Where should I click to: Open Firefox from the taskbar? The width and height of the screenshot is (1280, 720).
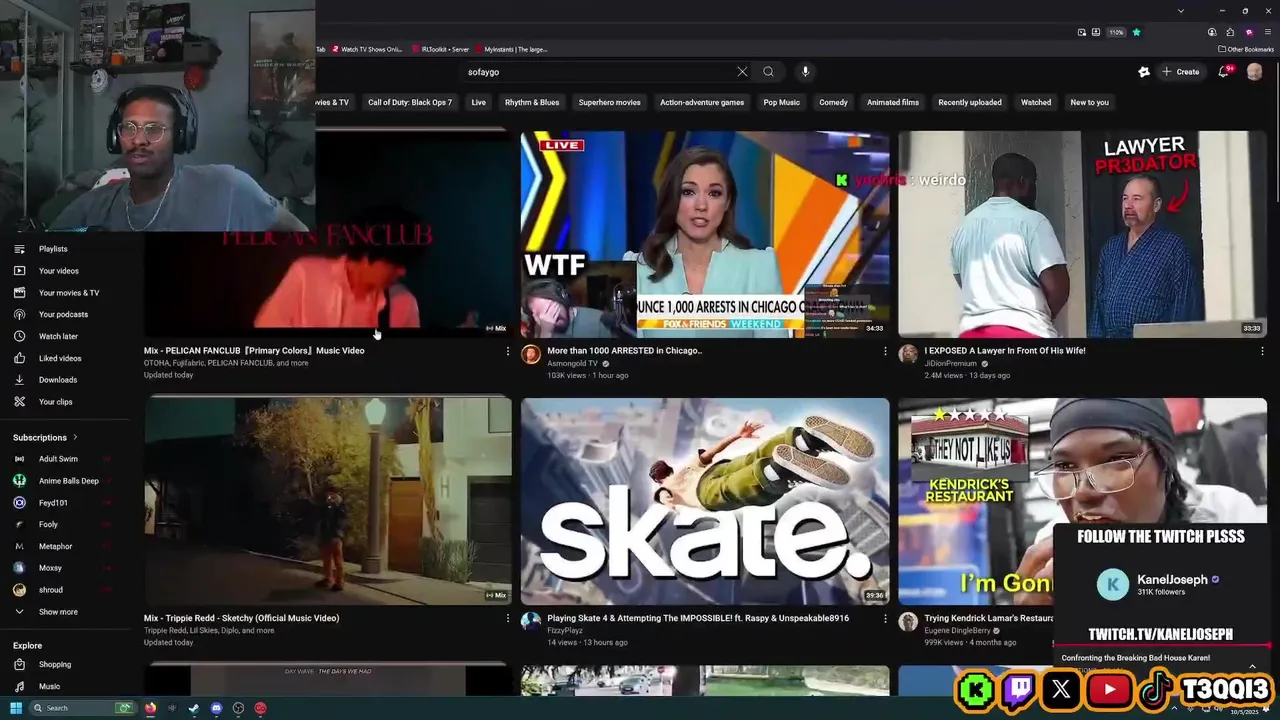click(151, 708)
